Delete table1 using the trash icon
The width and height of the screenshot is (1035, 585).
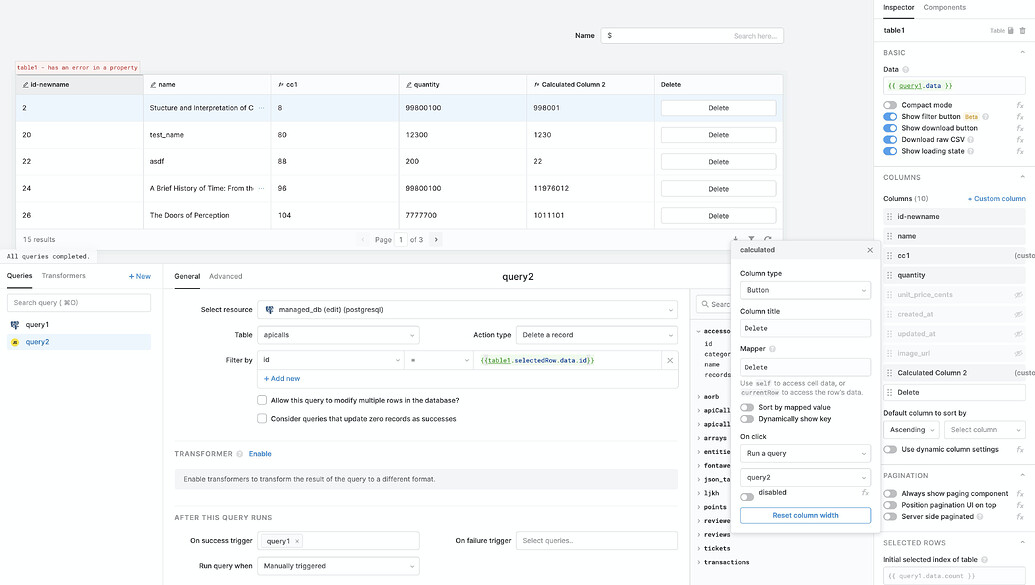pyautogui.click(x=1022, y=30)
